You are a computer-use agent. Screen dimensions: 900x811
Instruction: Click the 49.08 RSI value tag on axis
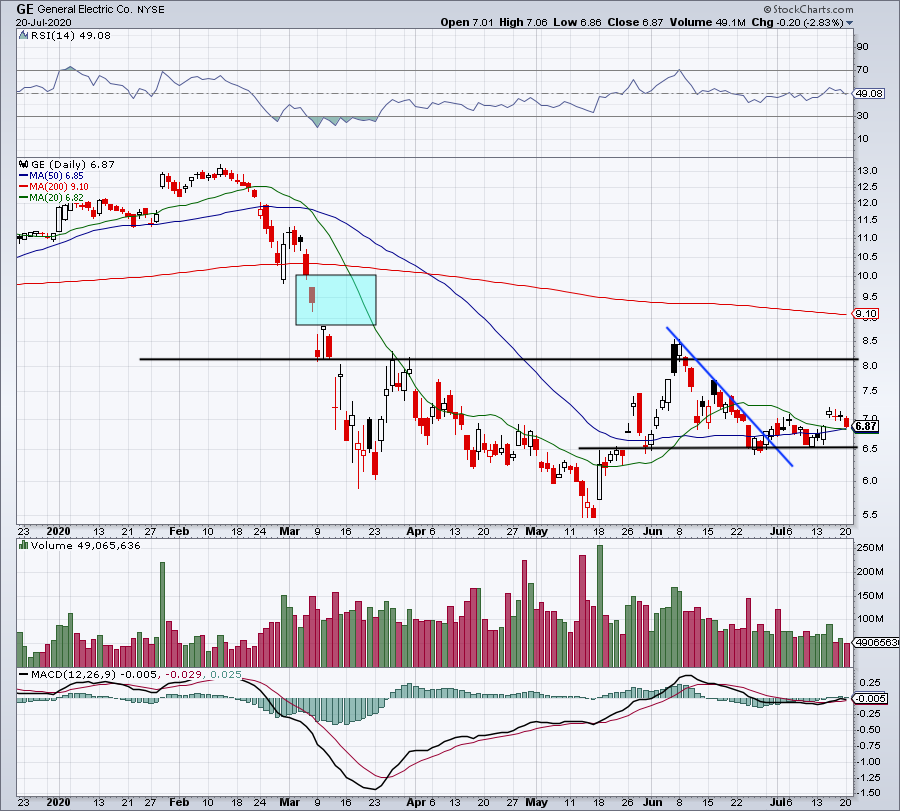click(x=869, y=93)
